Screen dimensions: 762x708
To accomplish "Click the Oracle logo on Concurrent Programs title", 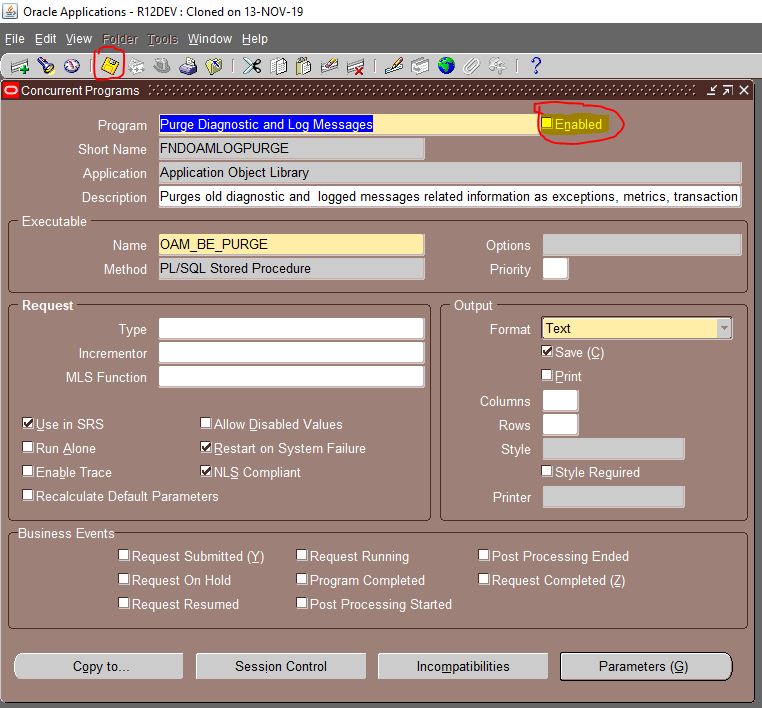I will 11,90.
